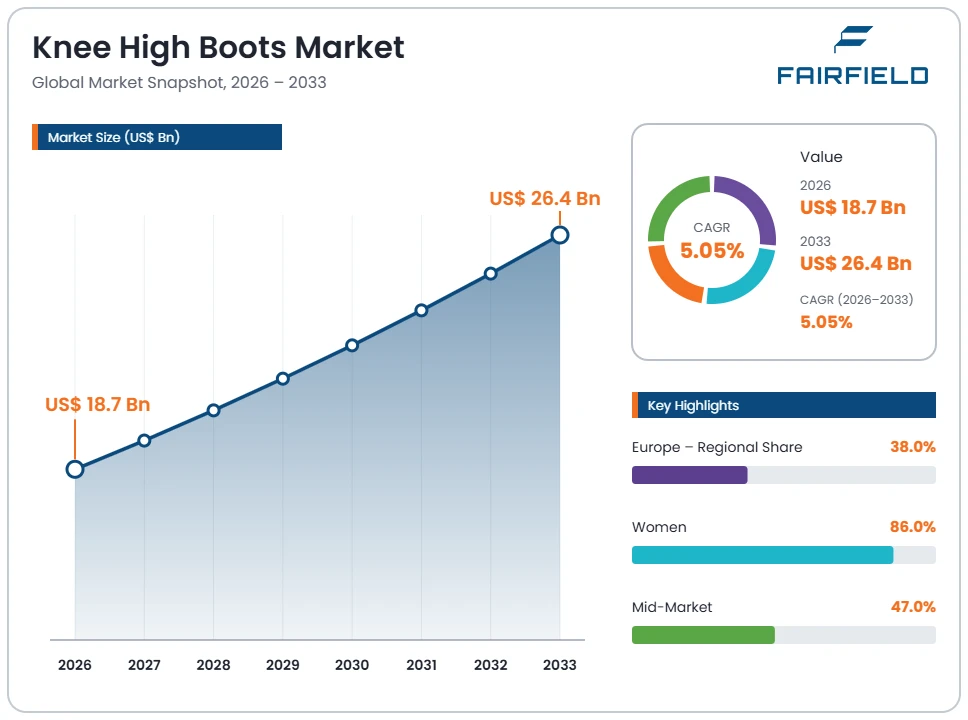Click the Europe – Regional Share label

(x=717, y=447)
